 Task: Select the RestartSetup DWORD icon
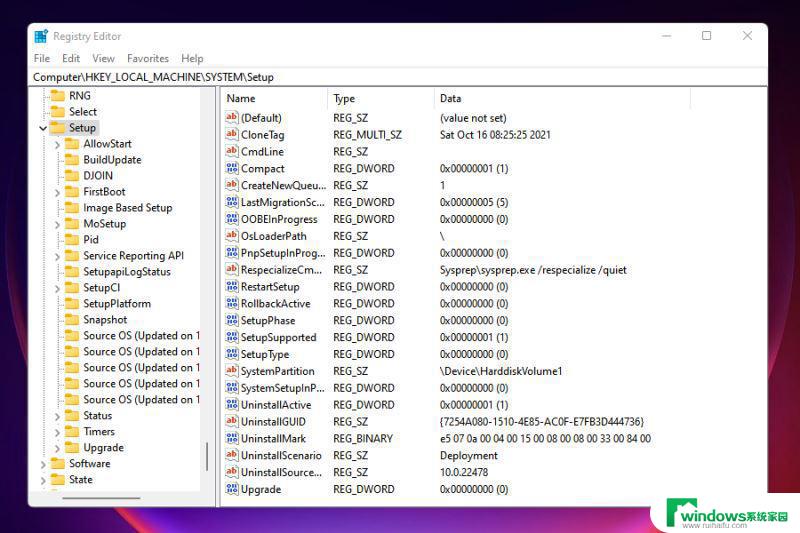232,287
